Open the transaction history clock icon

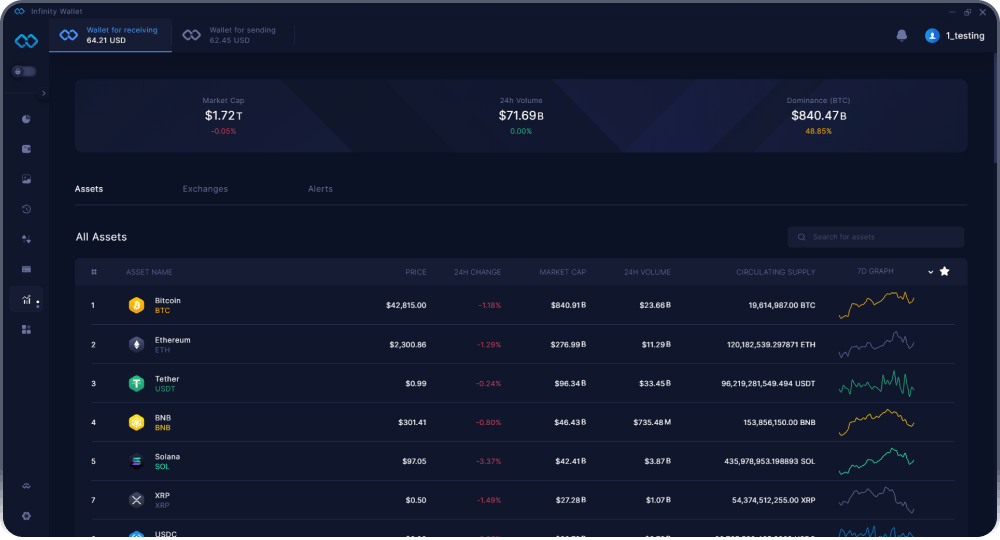(26, 209)
